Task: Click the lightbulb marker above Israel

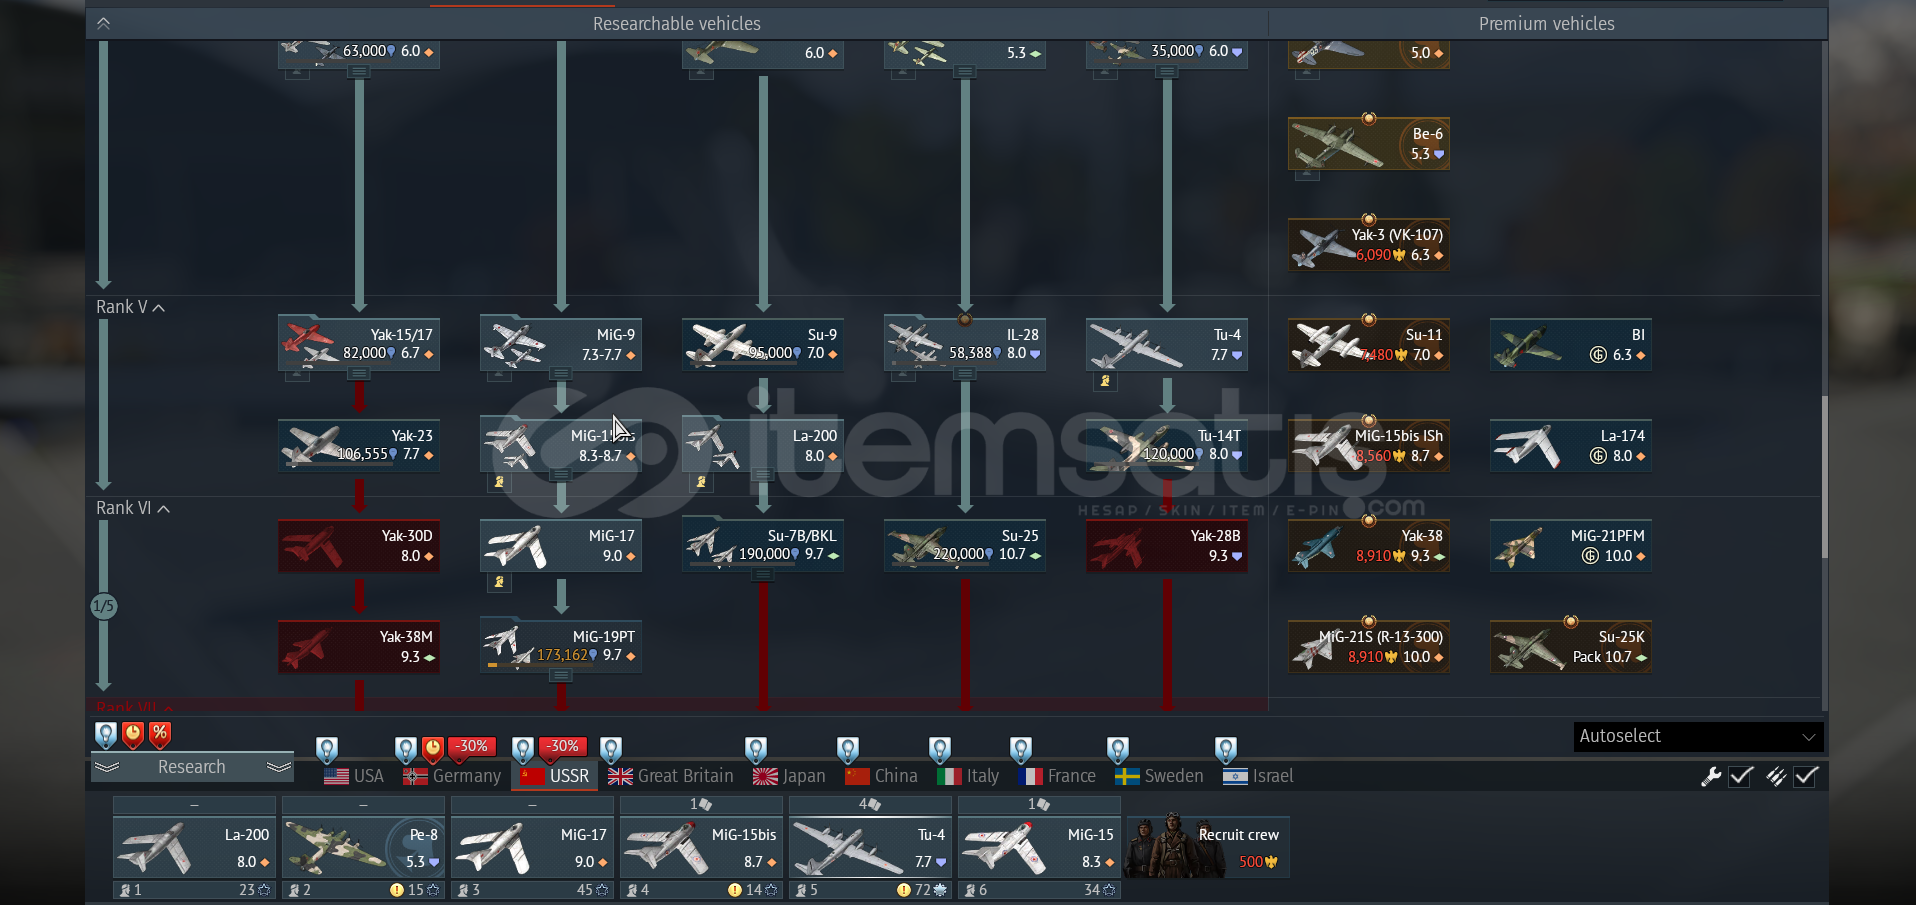Action: (x=1226, y=749)
